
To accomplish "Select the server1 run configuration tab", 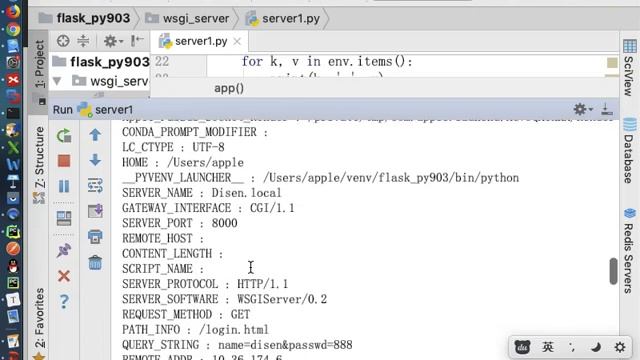I will click(105, 109).
